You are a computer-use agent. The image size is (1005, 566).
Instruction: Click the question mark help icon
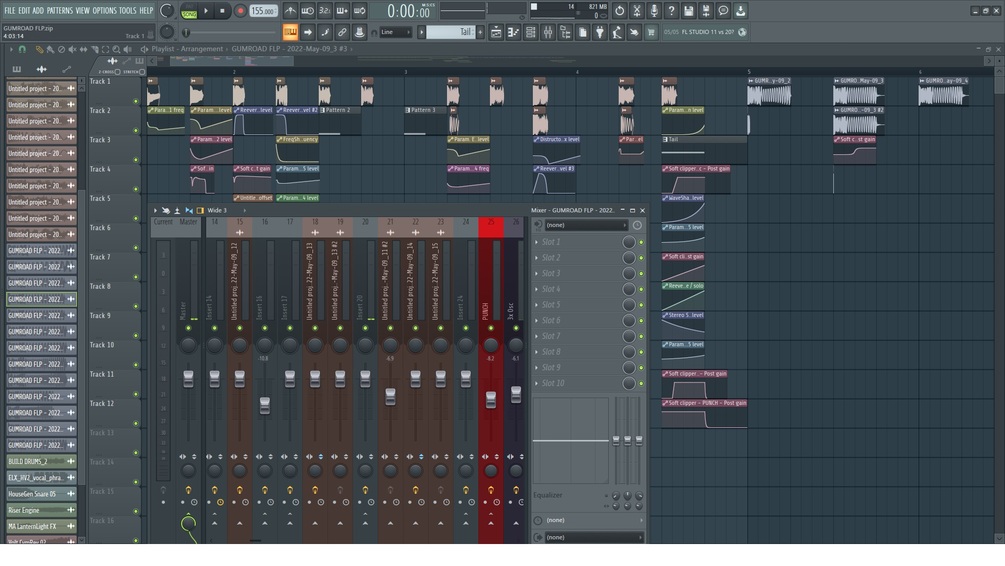tap(671, 11)
